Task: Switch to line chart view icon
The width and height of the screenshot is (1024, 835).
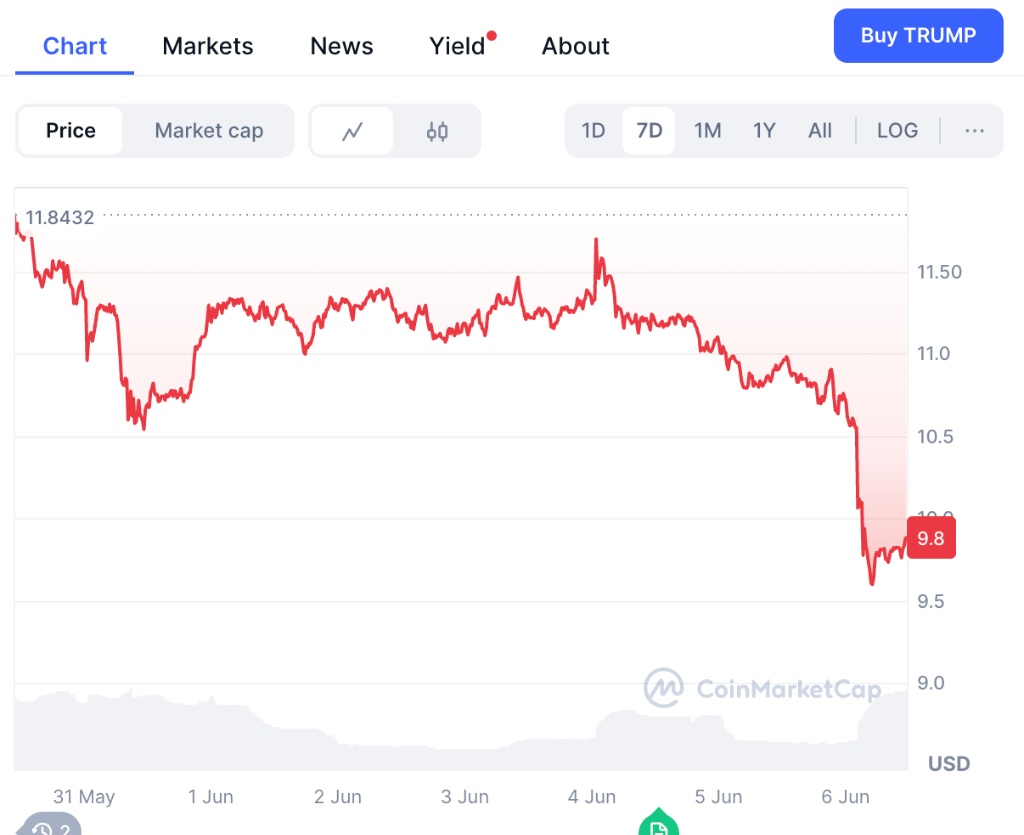Action: [x=352, y=131]
